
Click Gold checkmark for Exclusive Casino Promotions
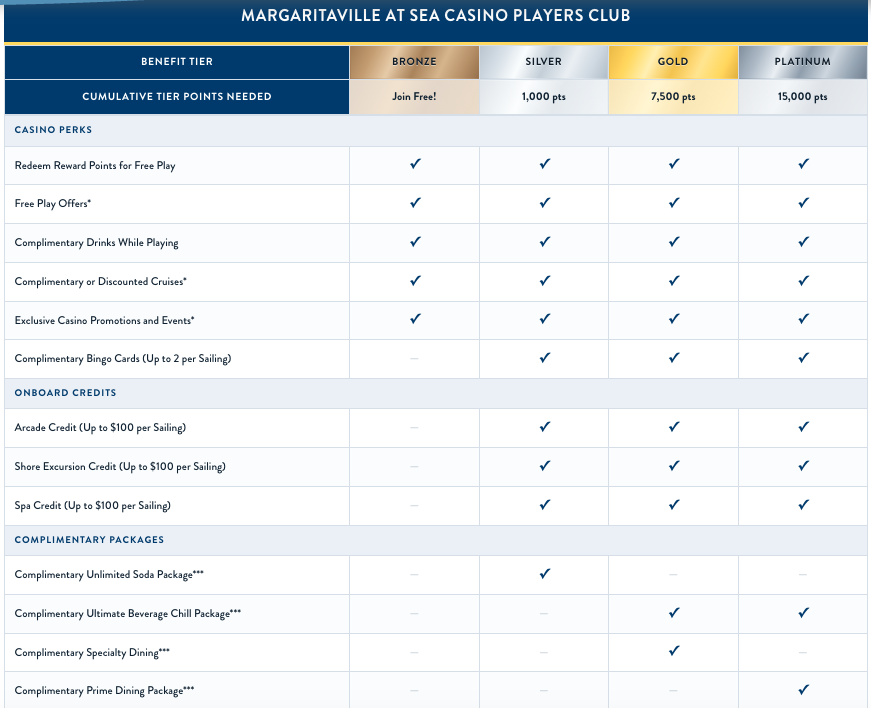(x=674, y=319)
